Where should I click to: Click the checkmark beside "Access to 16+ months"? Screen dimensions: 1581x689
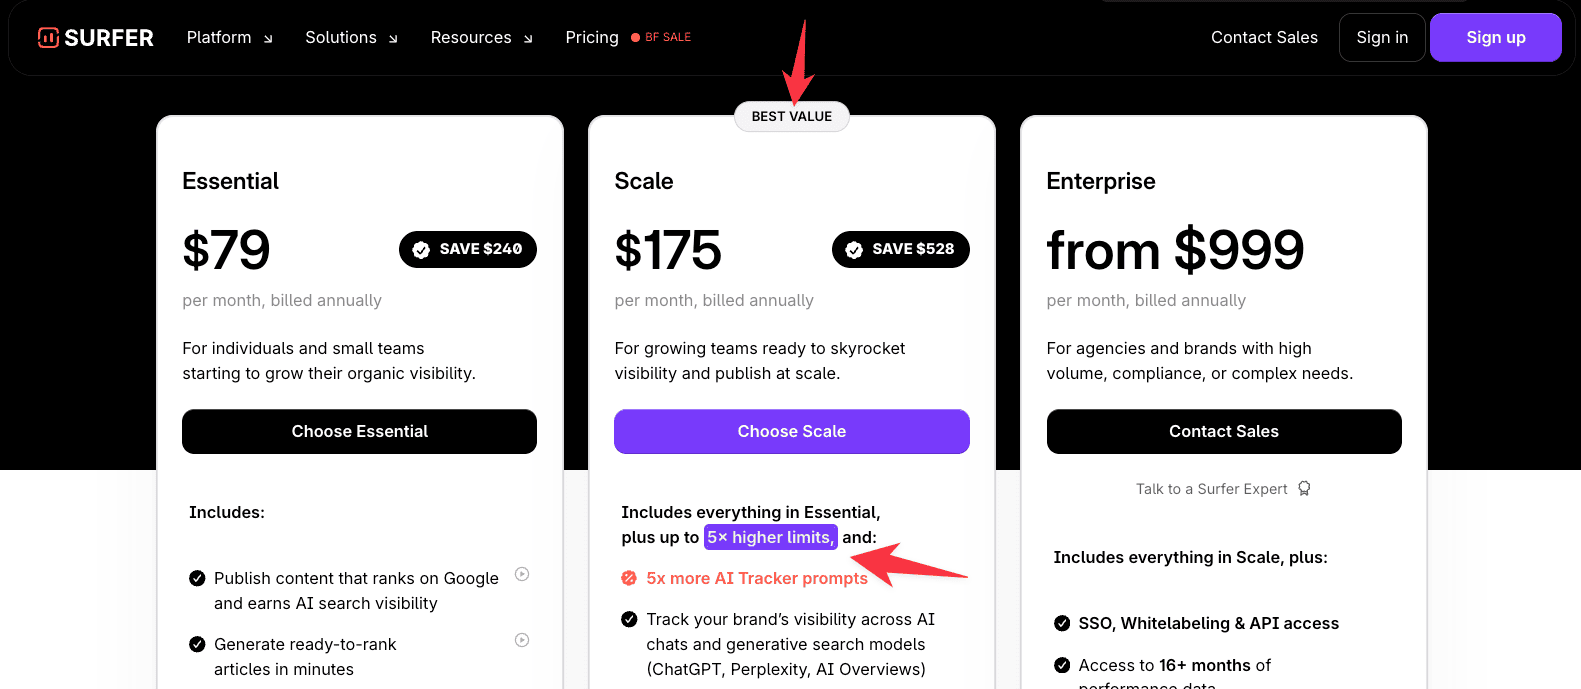(x=1061, y=665)
